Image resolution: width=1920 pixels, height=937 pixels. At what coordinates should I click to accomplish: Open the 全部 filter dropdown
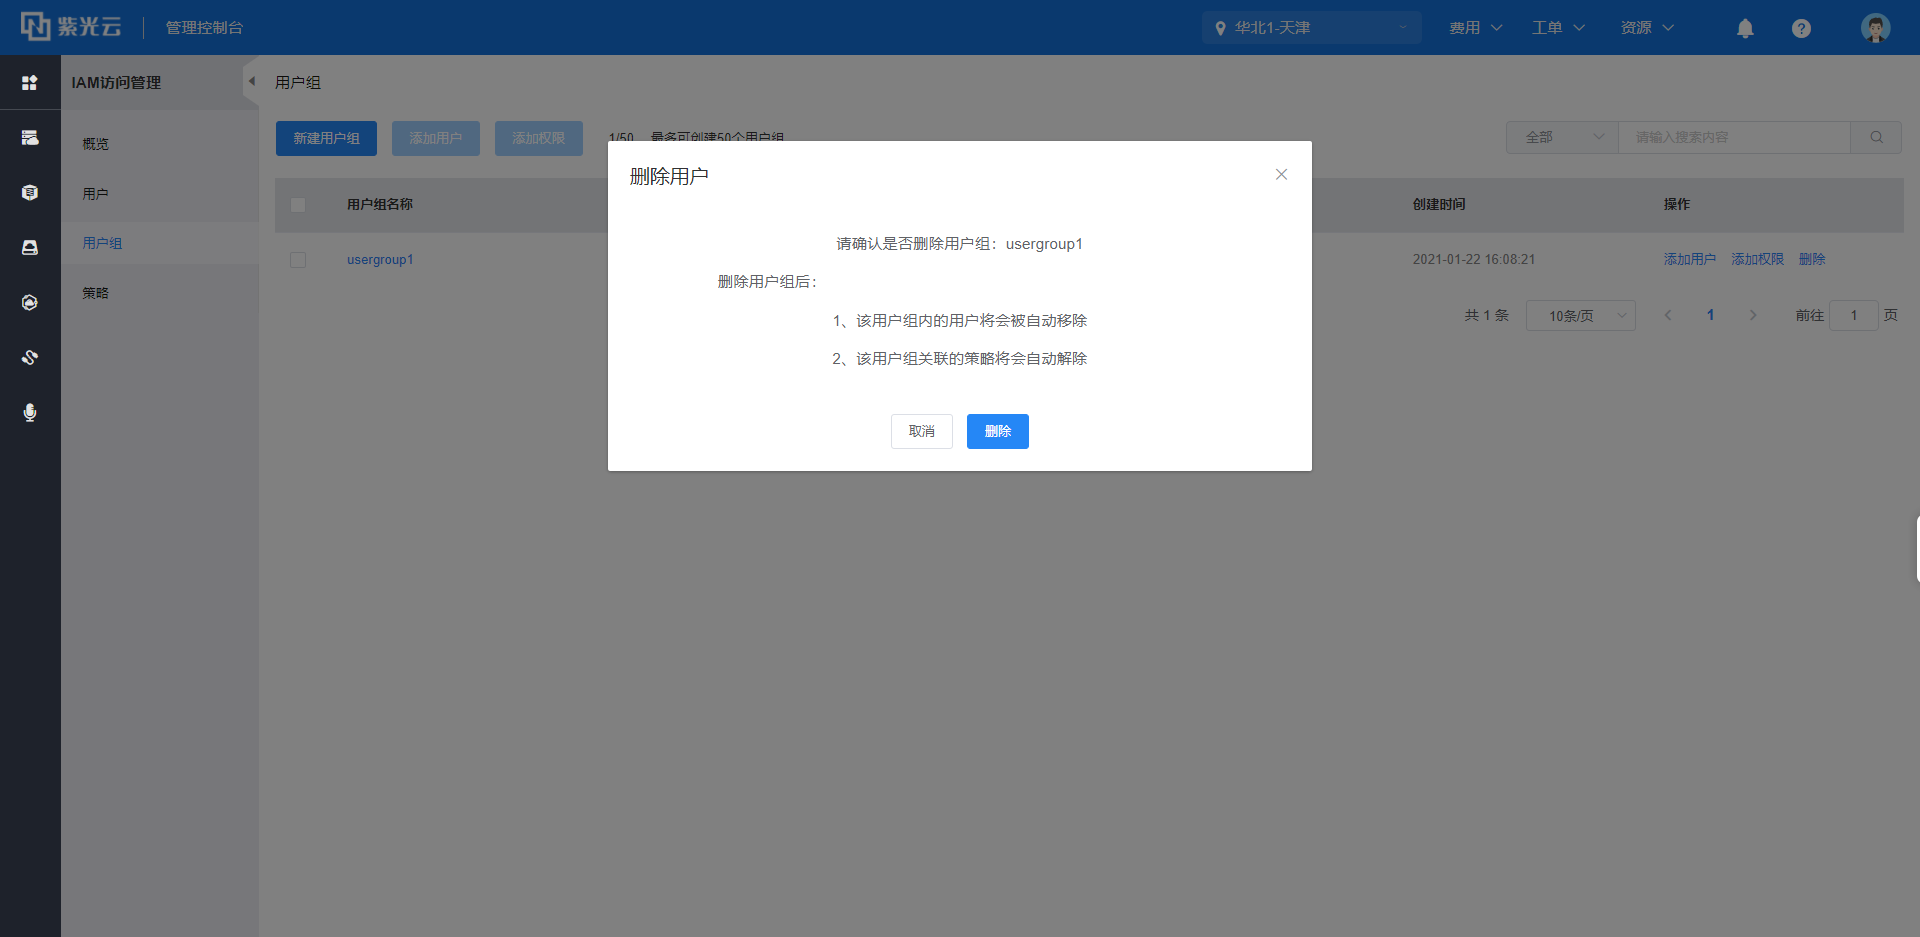[x=1562, y=138]
